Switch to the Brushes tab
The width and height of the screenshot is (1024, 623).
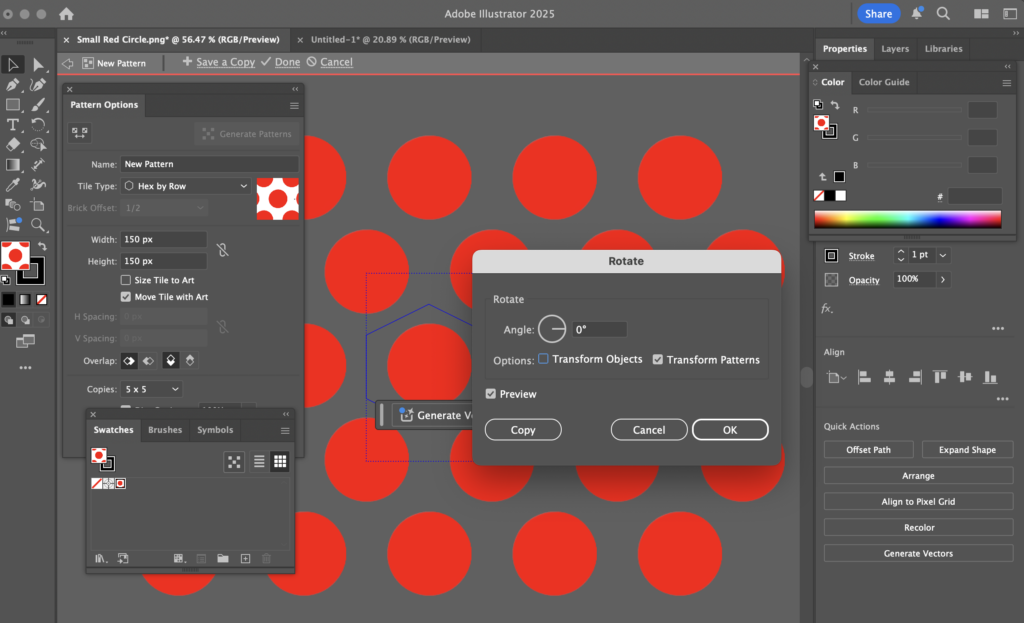tap(164, 430)
